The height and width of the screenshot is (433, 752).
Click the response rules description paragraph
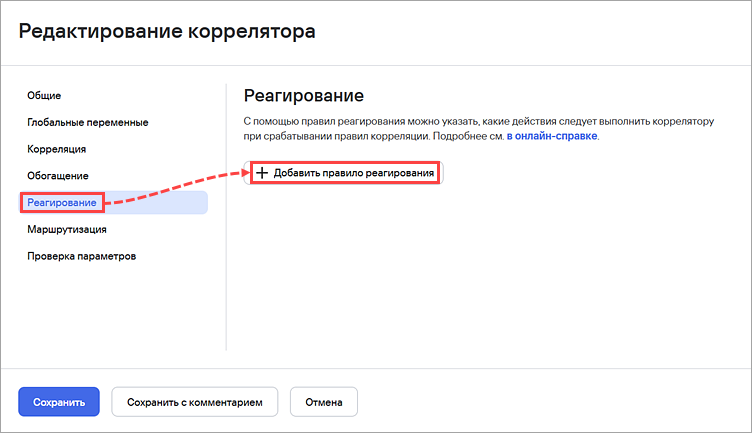pos(479,129)
